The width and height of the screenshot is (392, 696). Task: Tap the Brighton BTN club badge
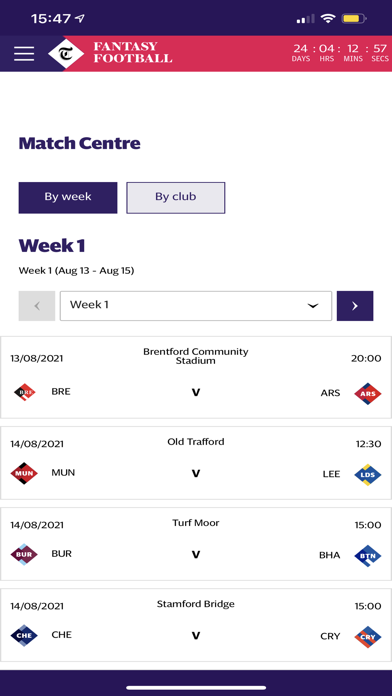[x=368, y=556]
